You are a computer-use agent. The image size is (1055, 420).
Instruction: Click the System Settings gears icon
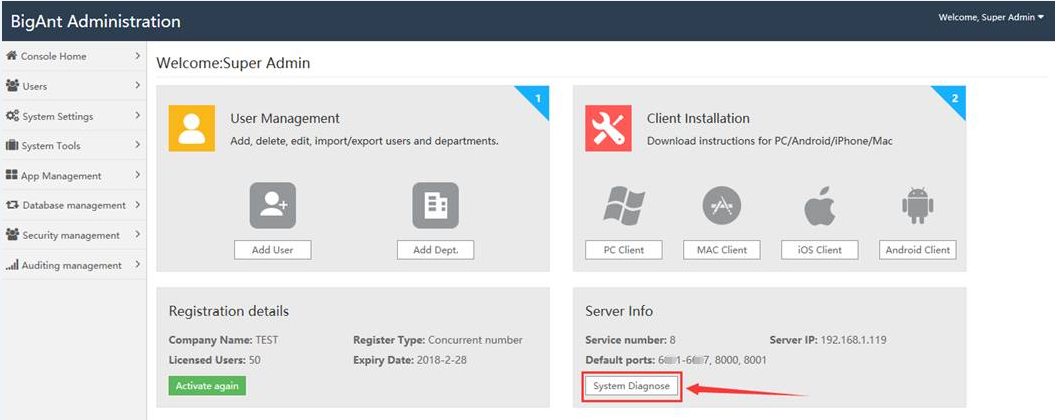[12, 116]
